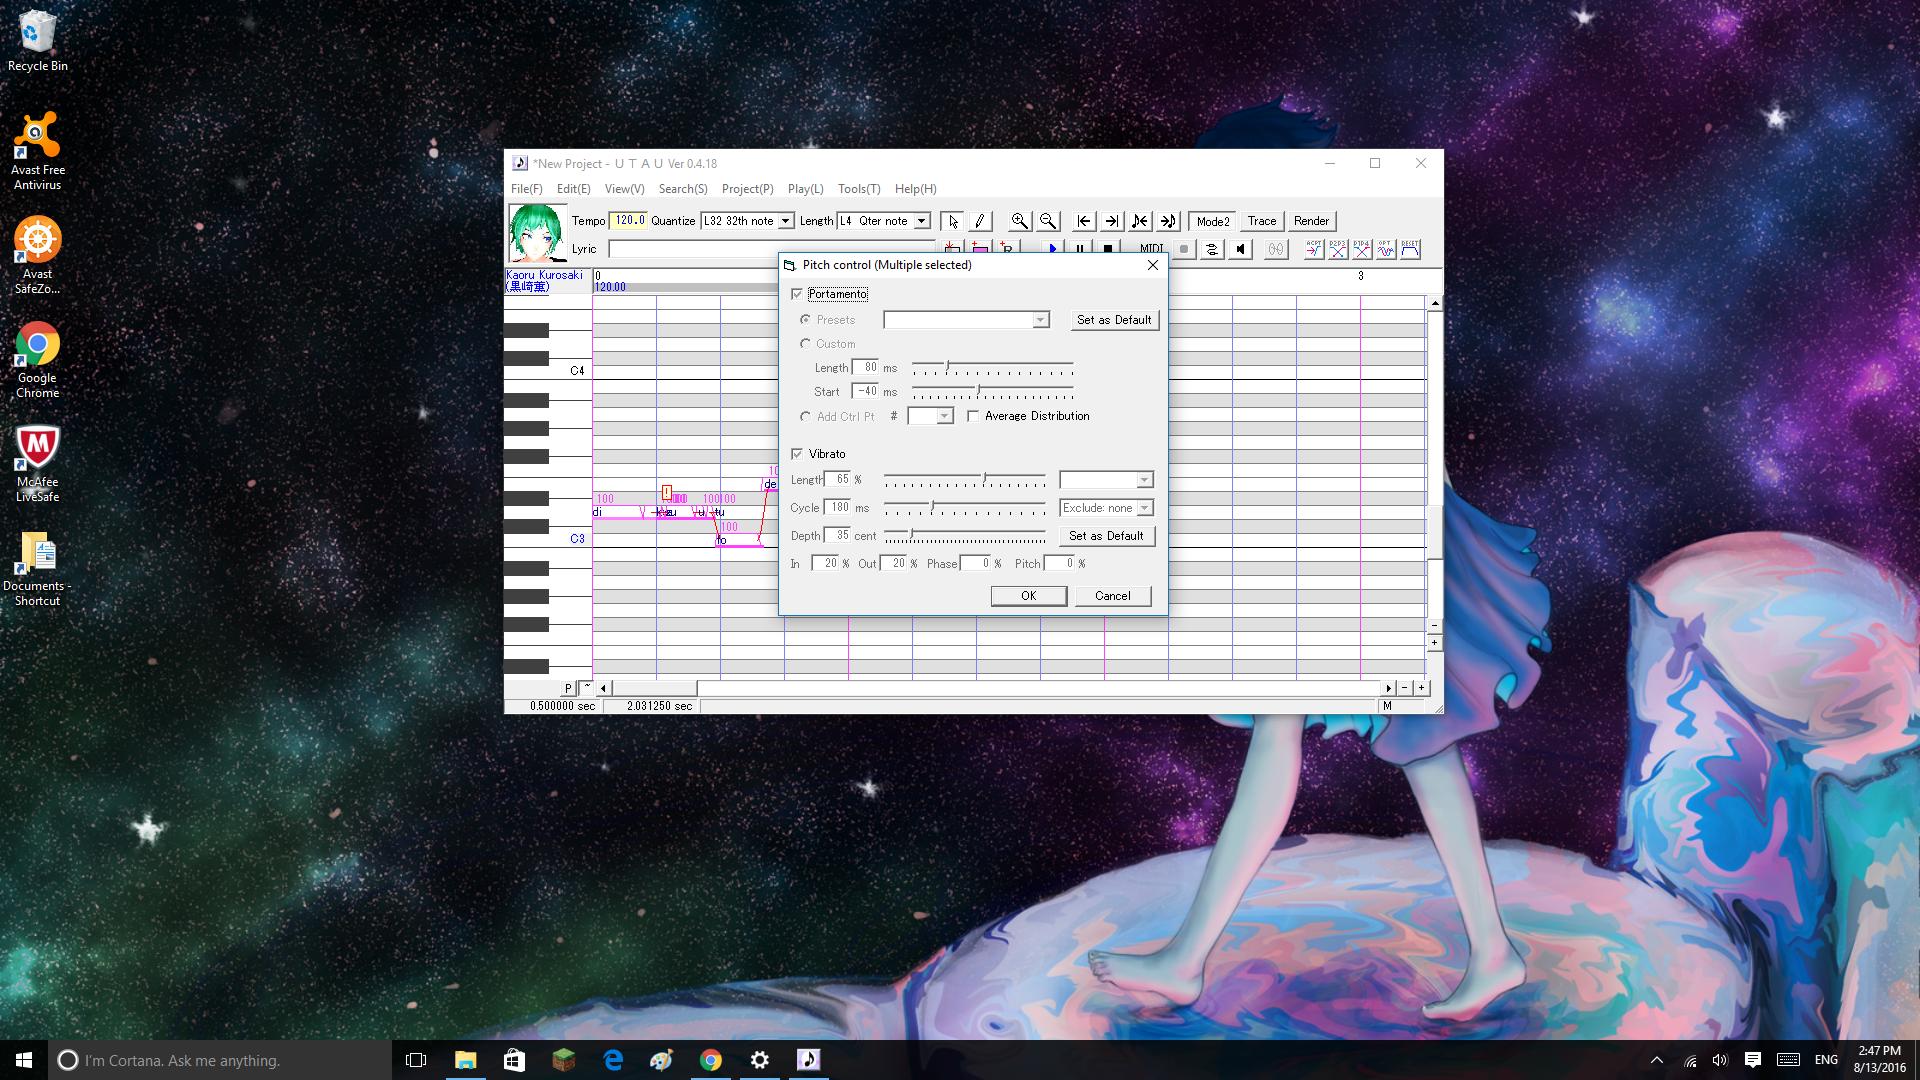Open the Action Center notifications icon
The image size is (1920, 1080).
coord(1752,1060)
